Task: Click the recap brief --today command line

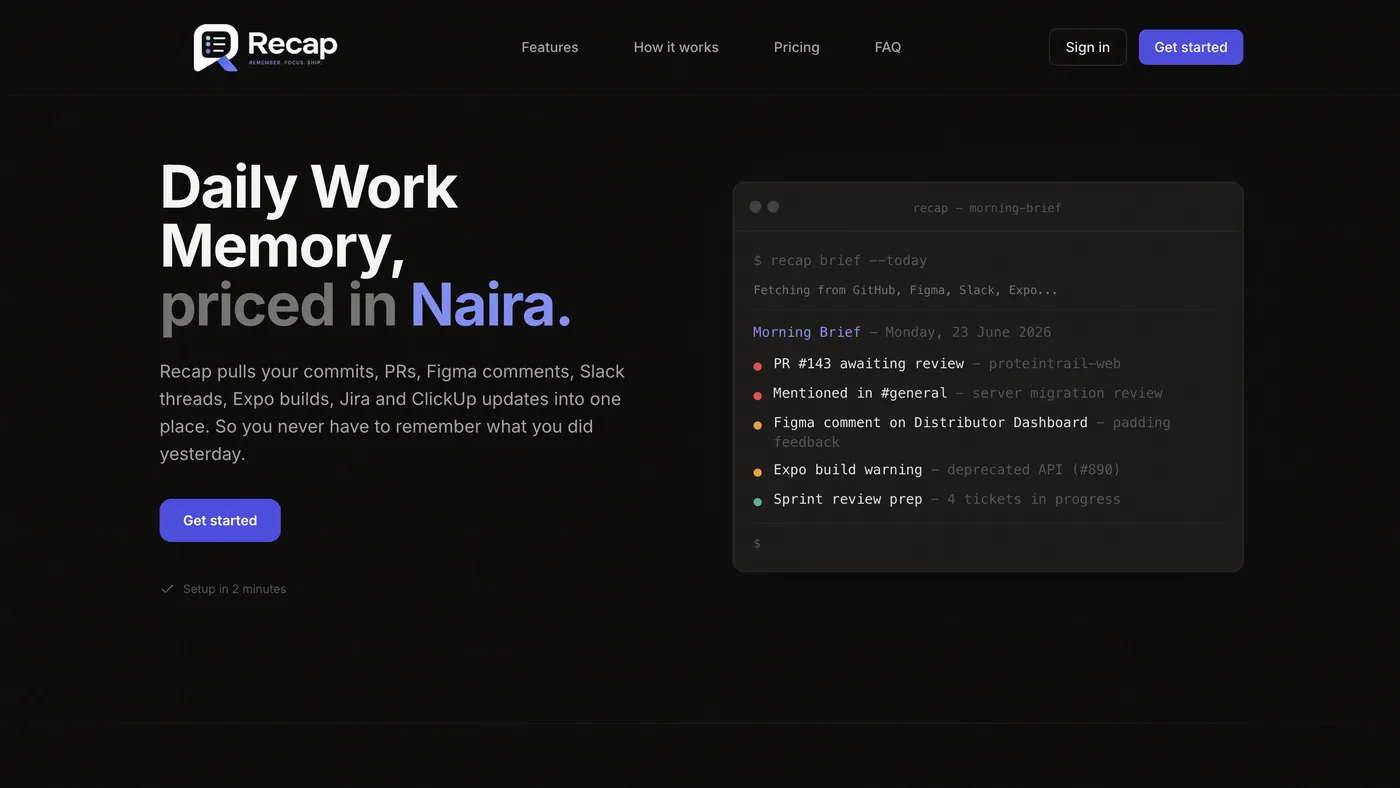Action: (x=840, y=260)
